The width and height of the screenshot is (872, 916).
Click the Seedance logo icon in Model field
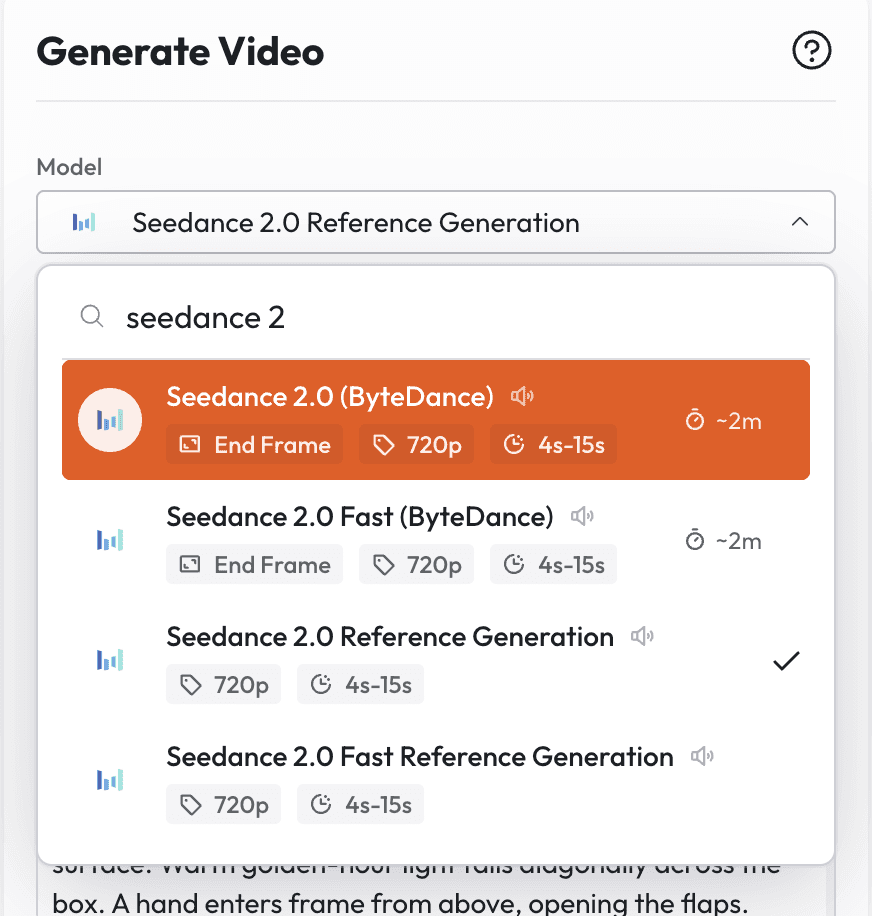tap(84, 222)
